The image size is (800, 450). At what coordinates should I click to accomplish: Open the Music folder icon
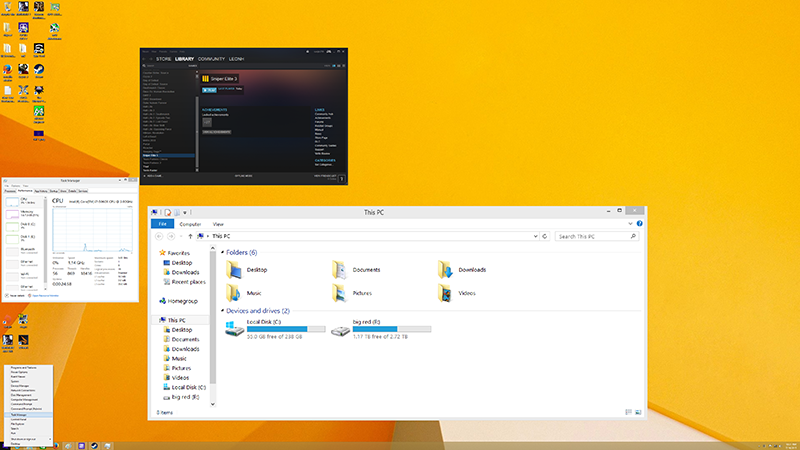[x=235, y=293]
